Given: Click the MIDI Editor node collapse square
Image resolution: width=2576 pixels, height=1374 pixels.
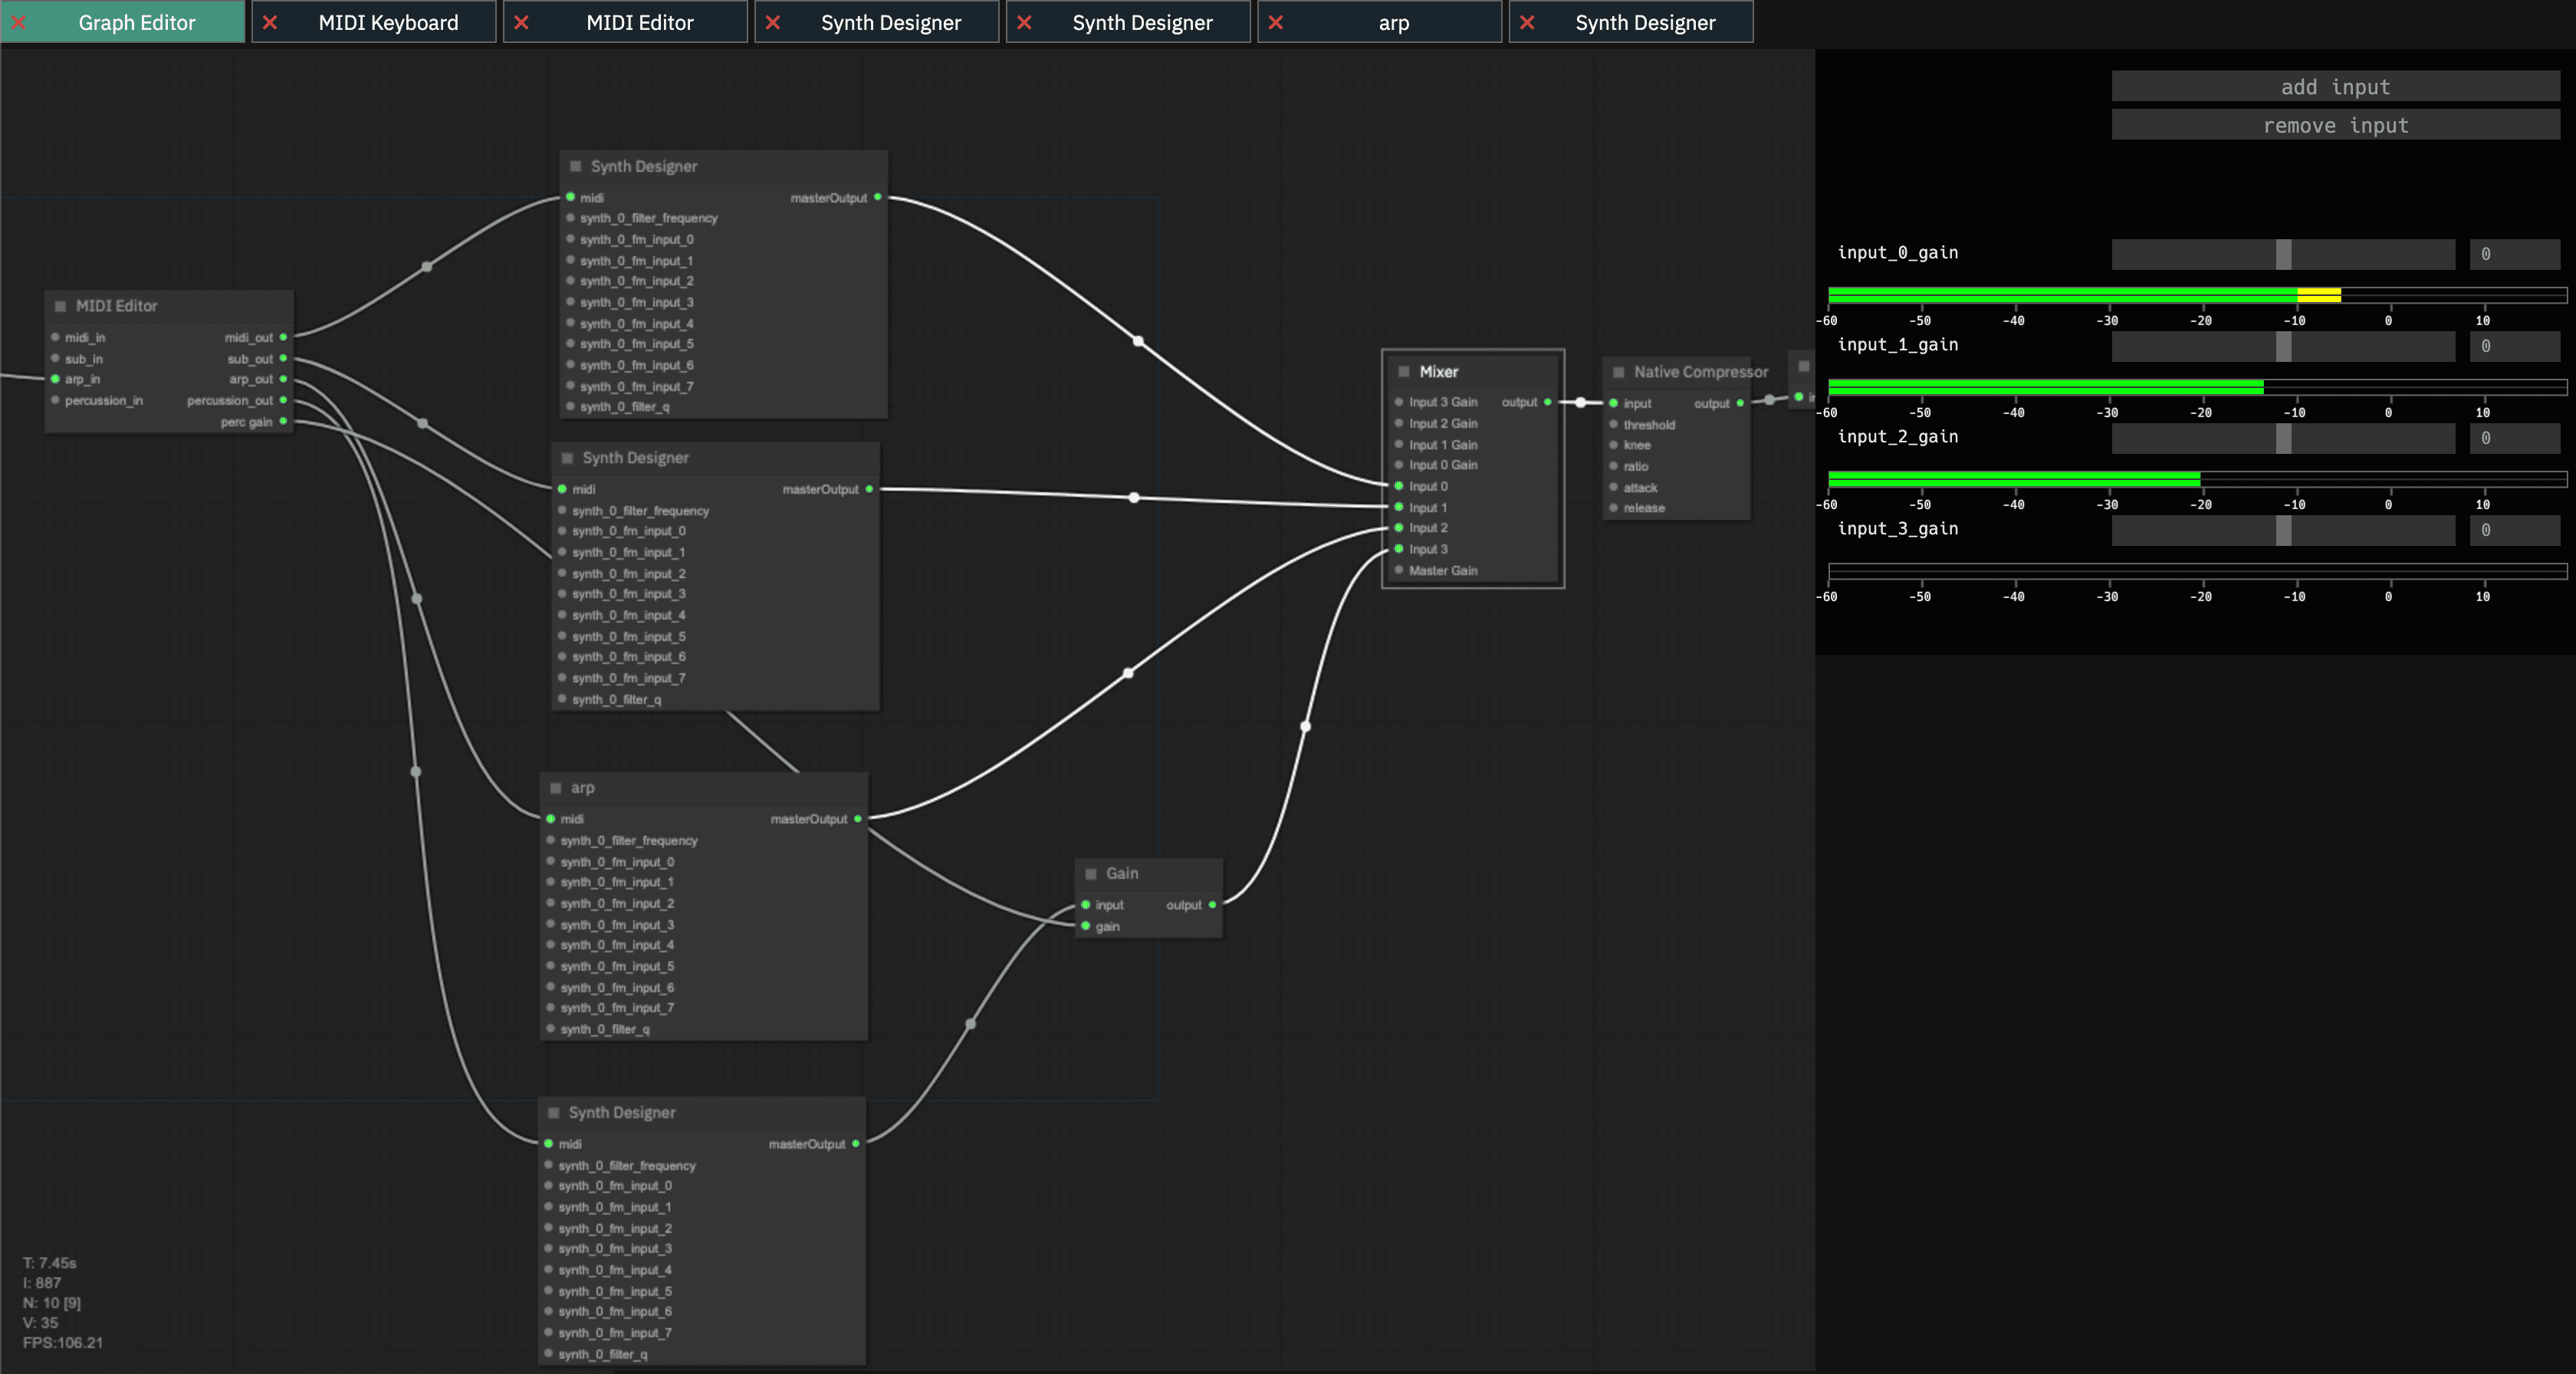Looking at the screenshot, I should coord(61,306).
